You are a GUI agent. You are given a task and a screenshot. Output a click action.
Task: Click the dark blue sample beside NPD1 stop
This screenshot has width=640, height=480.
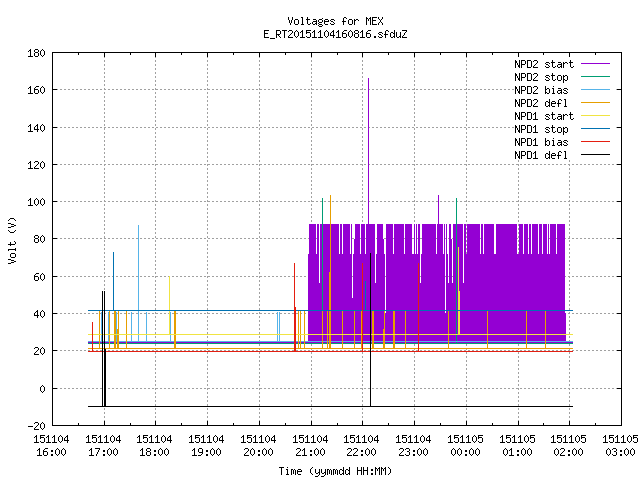pos(595,129)
